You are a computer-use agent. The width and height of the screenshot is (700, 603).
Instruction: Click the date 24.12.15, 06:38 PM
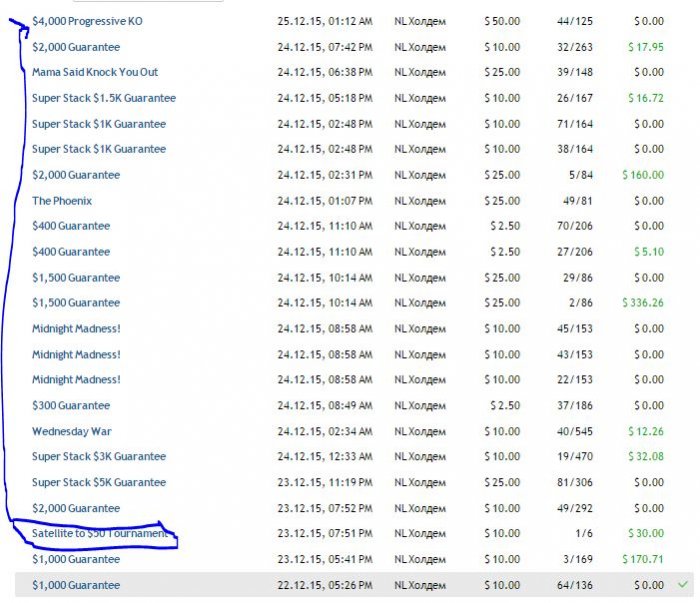click(325, 72)
